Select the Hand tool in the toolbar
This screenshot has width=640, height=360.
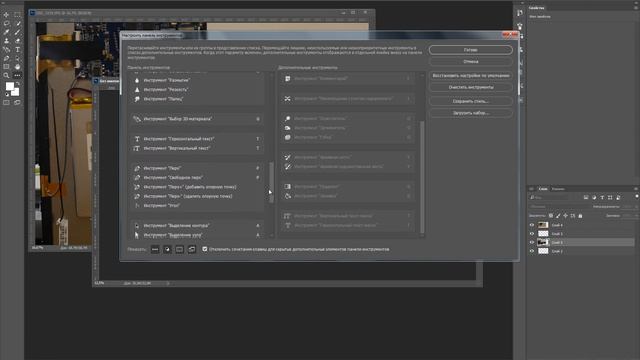tap(17, 67)
